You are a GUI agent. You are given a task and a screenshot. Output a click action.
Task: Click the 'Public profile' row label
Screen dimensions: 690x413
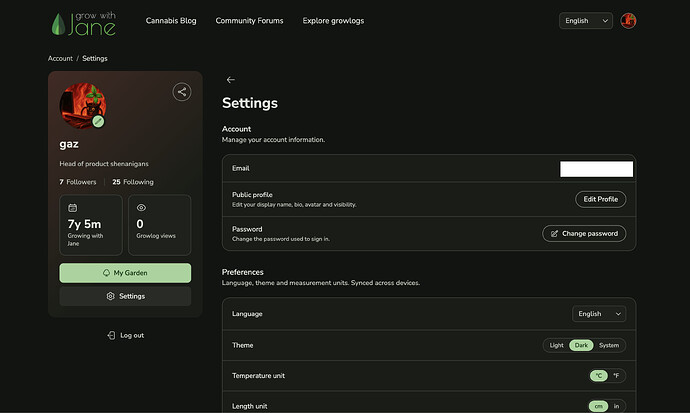point(252,194)
